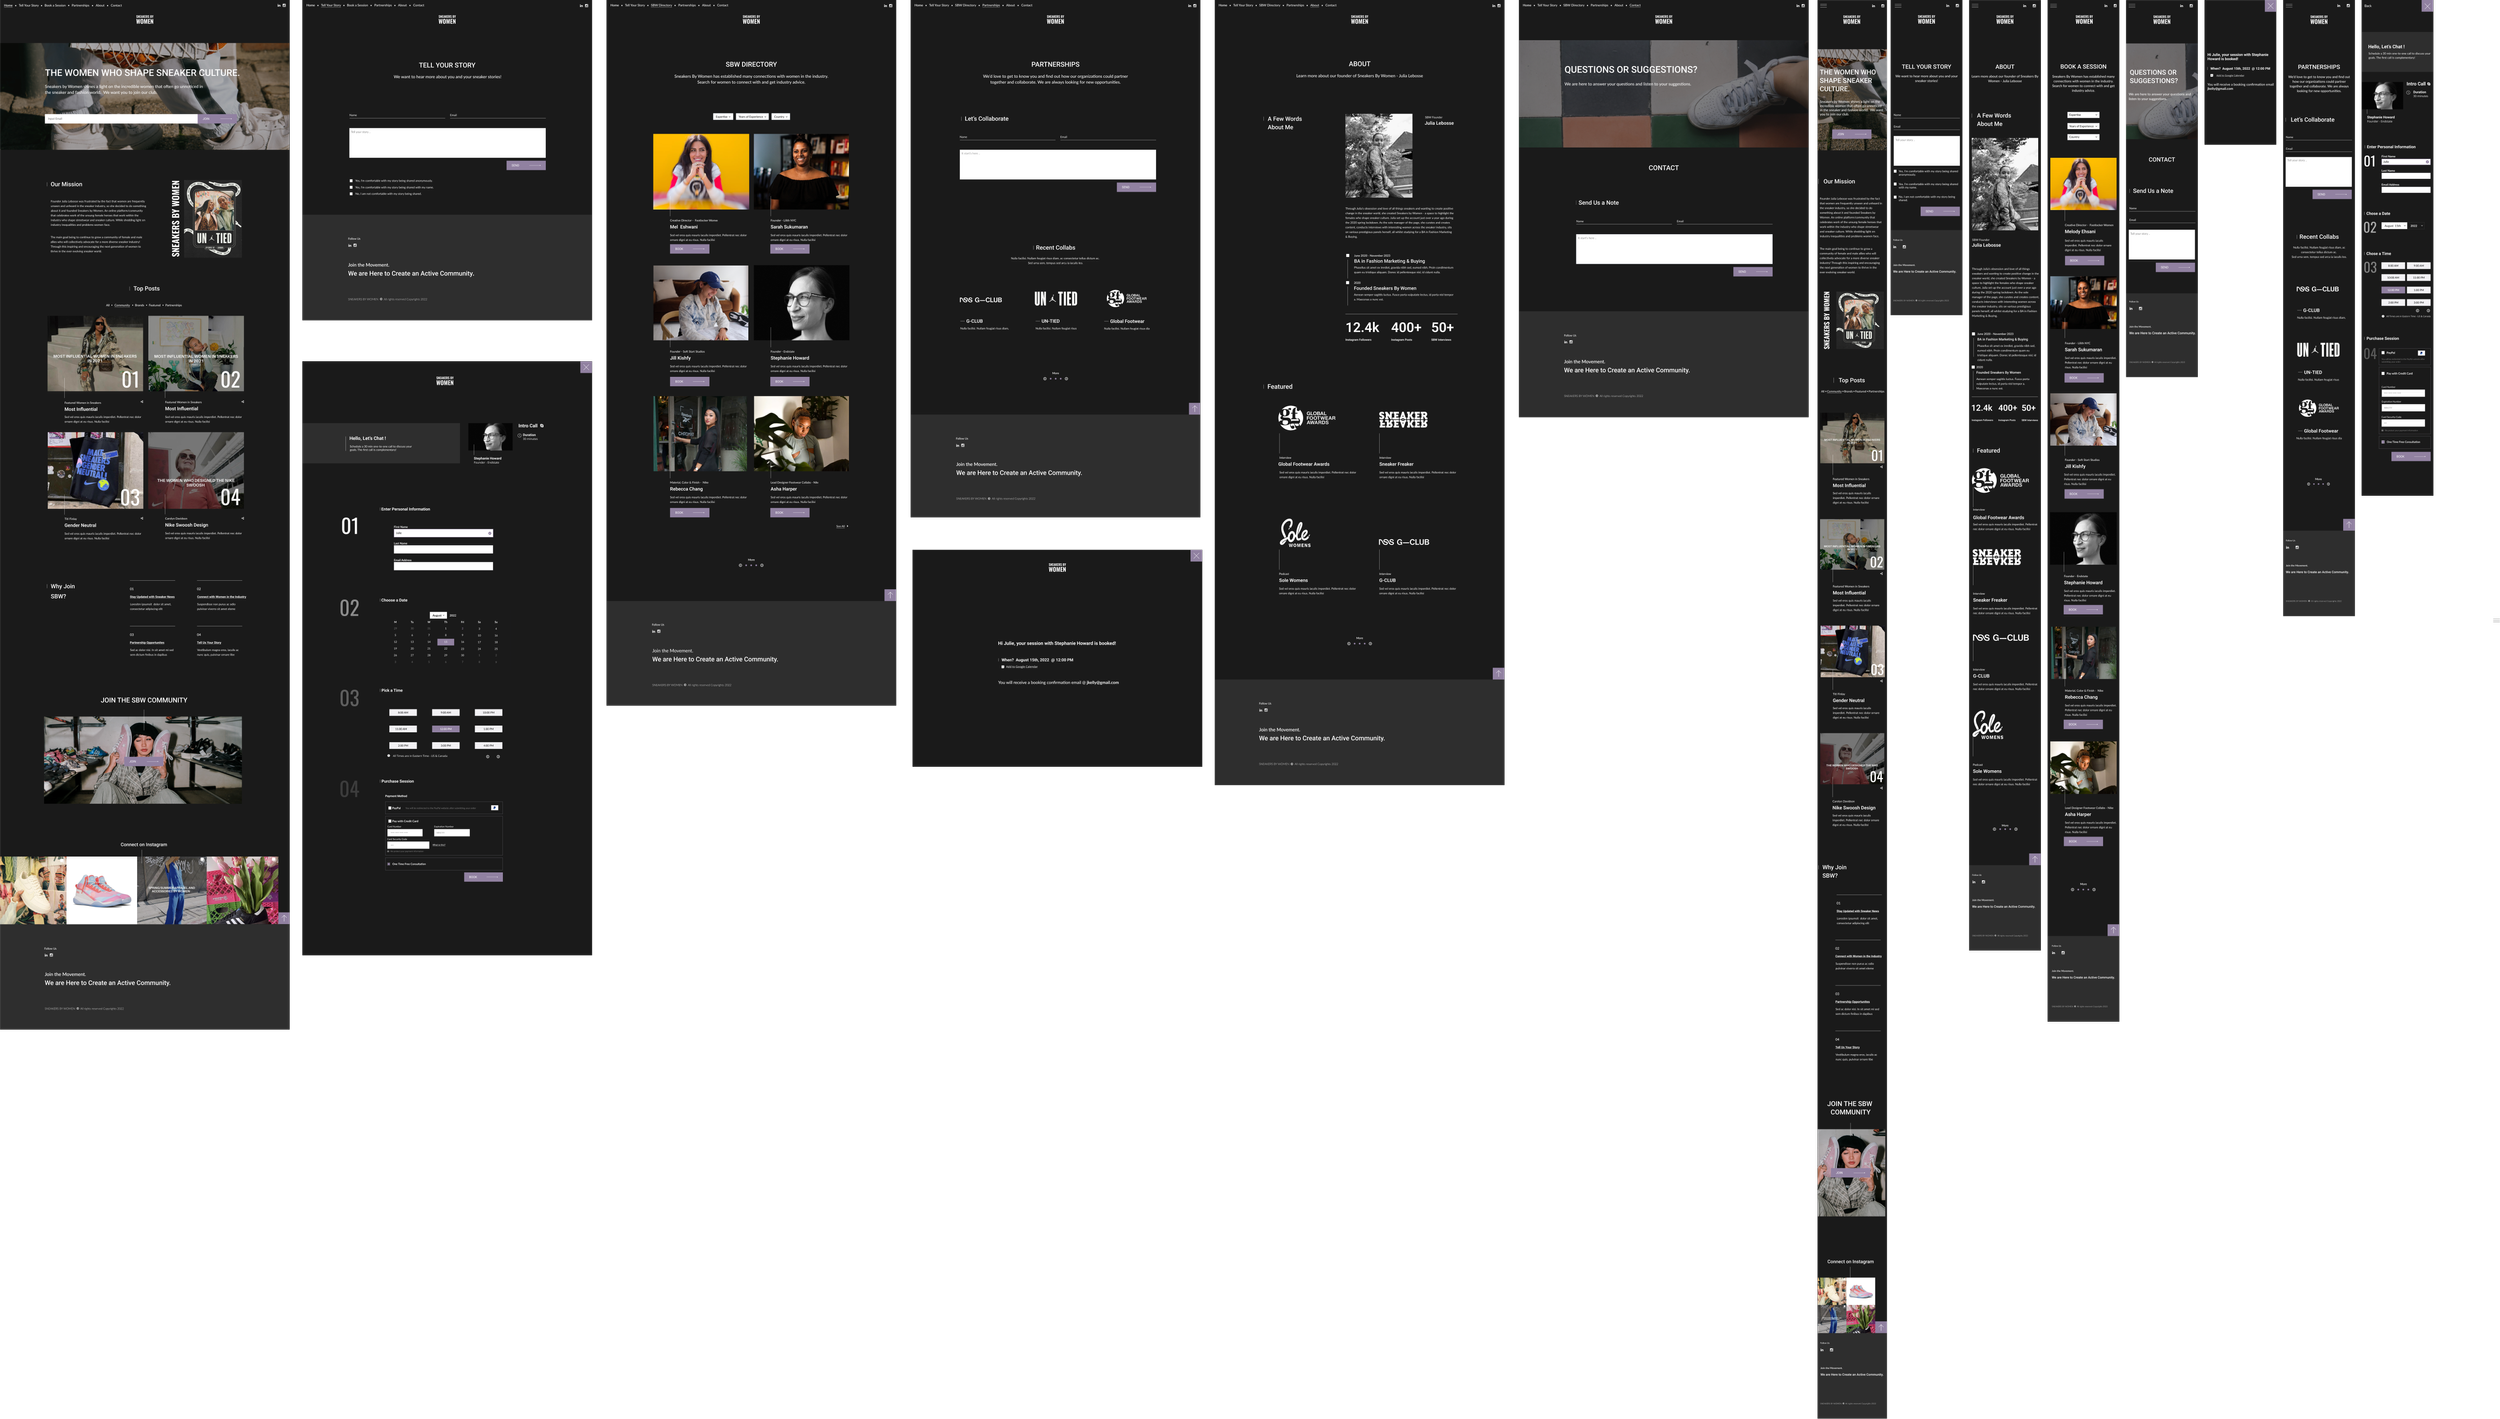Open the August month dropdown in the booking calendar
The height and width of the screenshot is (1419, 2500).
(438, 615)
